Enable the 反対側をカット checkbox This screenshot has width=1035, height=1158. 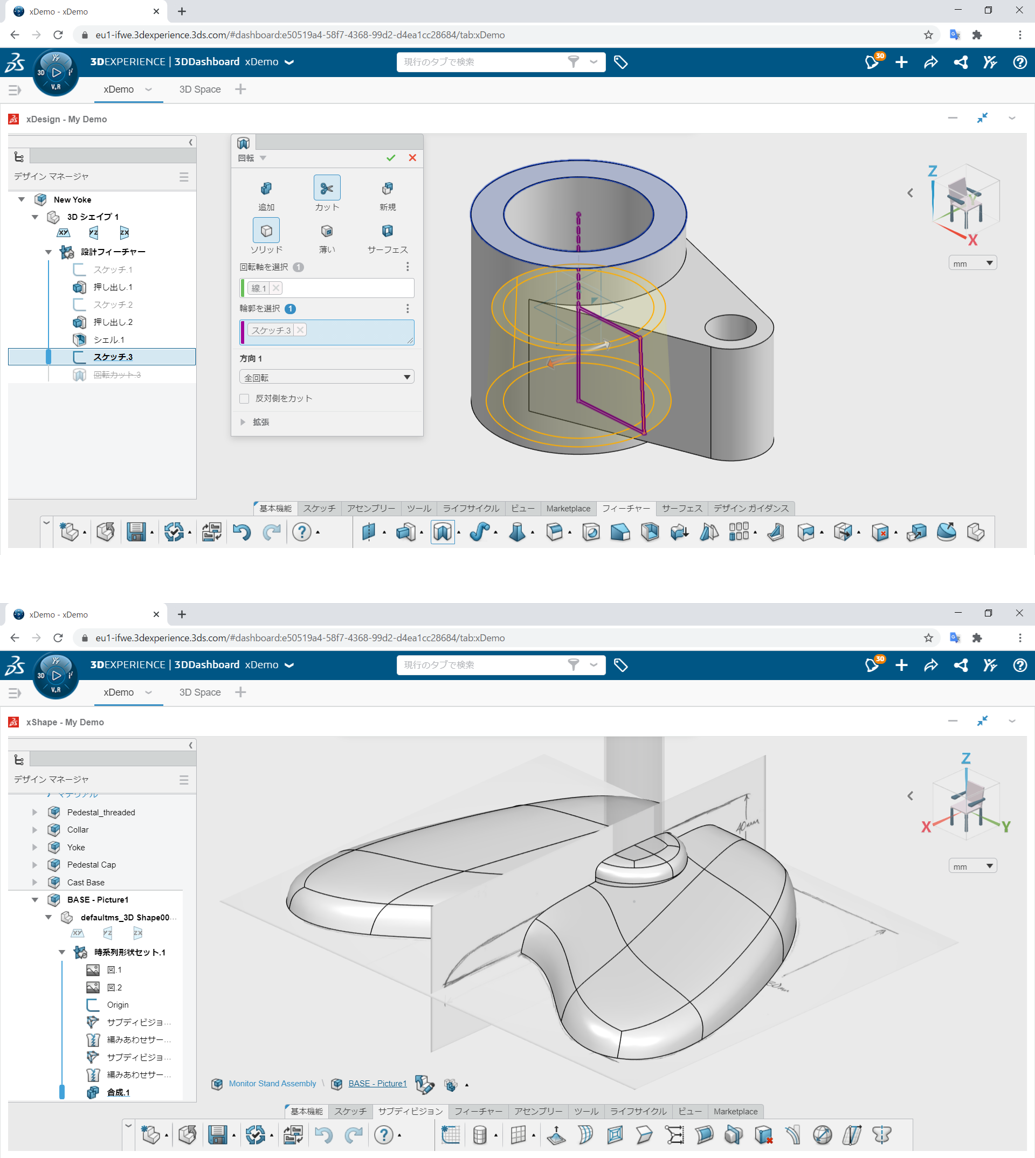(x=245, y=399)
